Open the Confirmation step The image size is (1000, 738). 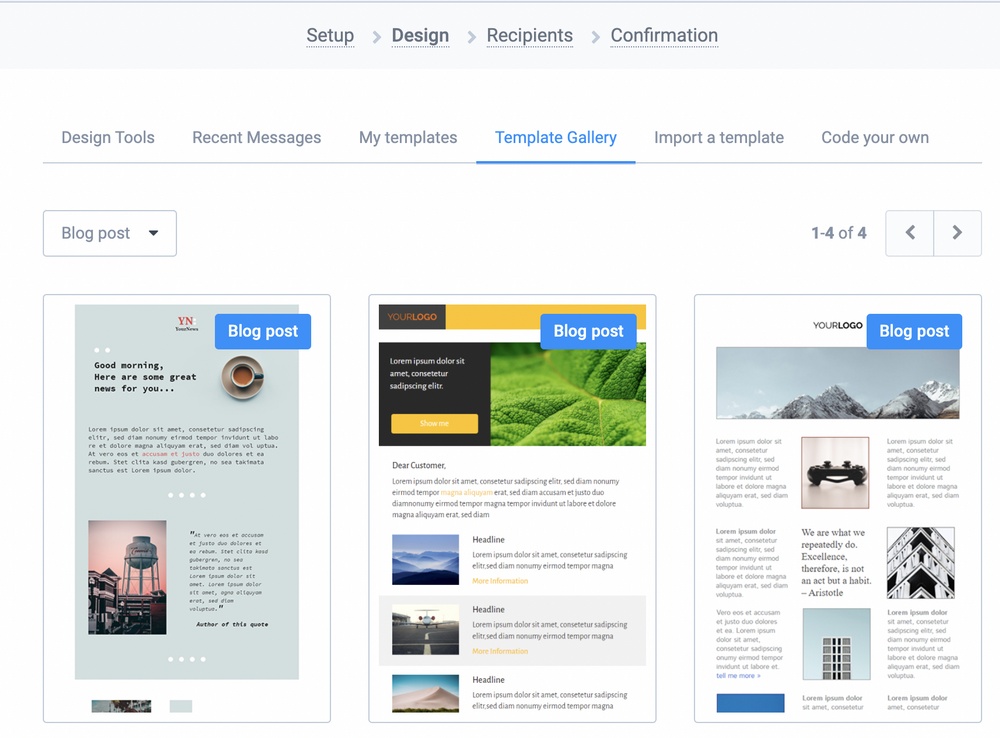pos(664,36)
